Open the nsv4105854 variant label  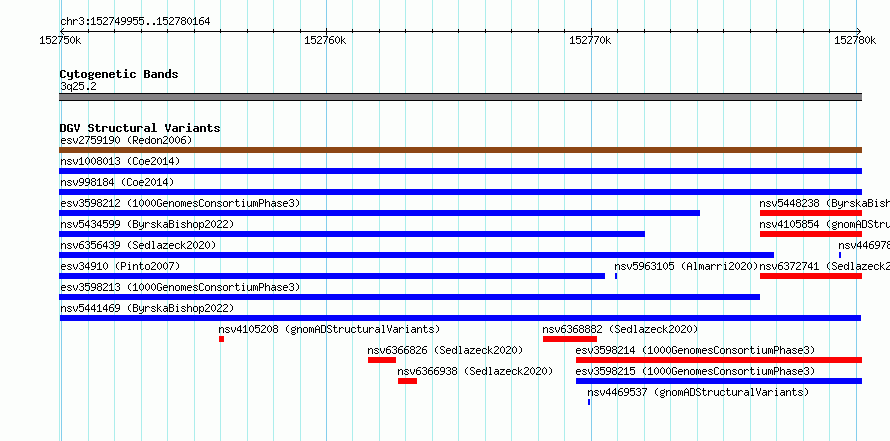[x=825, y=224]
